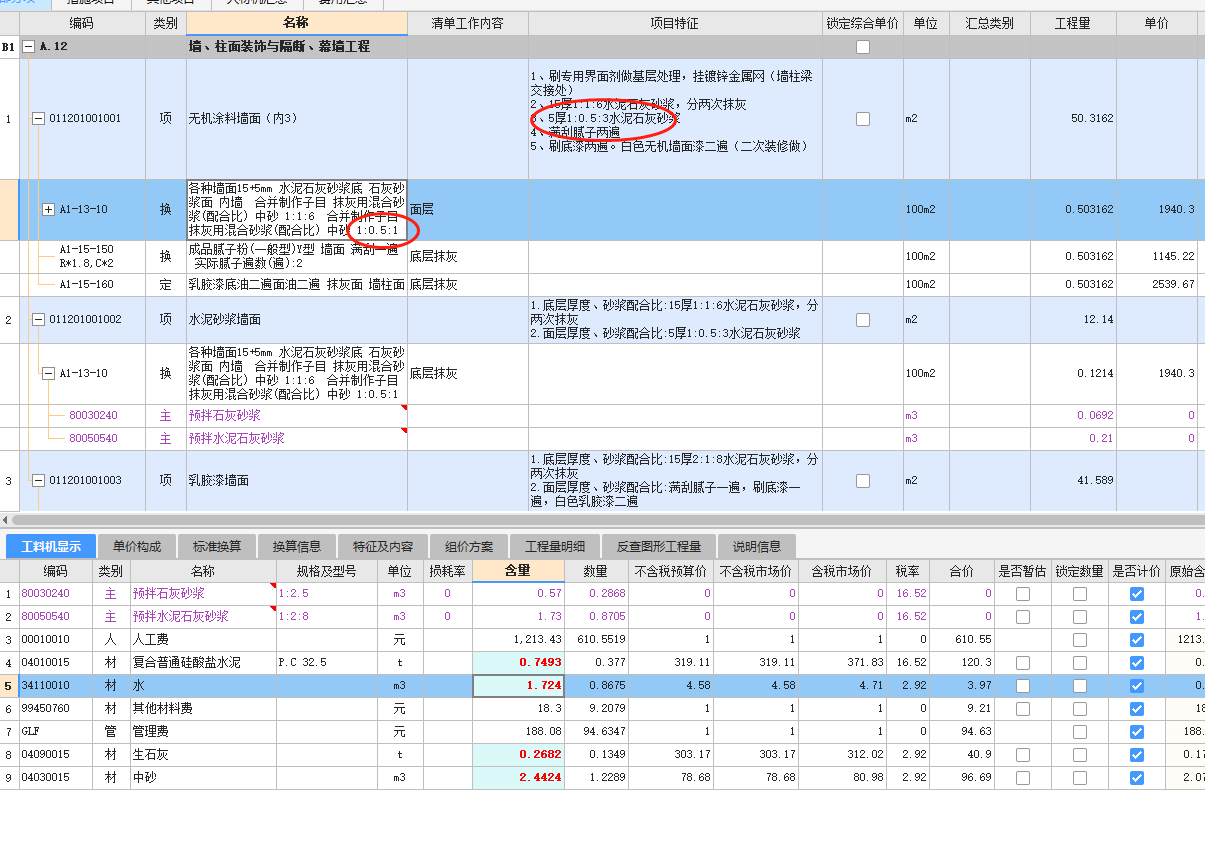1205x867 pixels.
Task: Open the 反查图形工程量 tab
Action: point(659,546)
